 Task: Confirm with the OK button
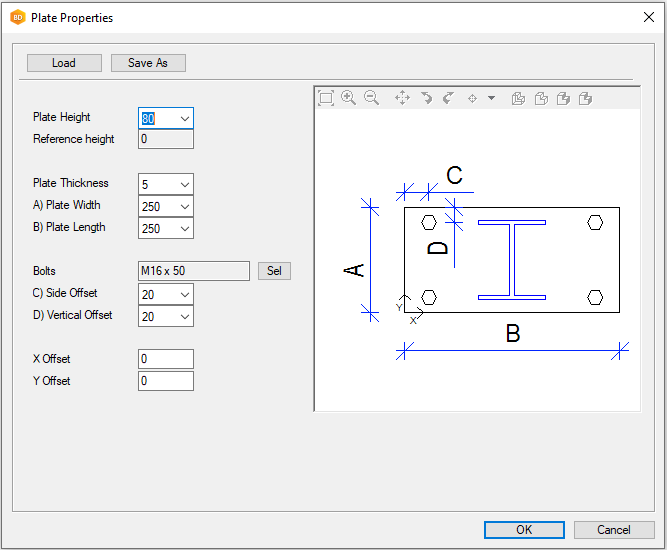pos(524,530)
